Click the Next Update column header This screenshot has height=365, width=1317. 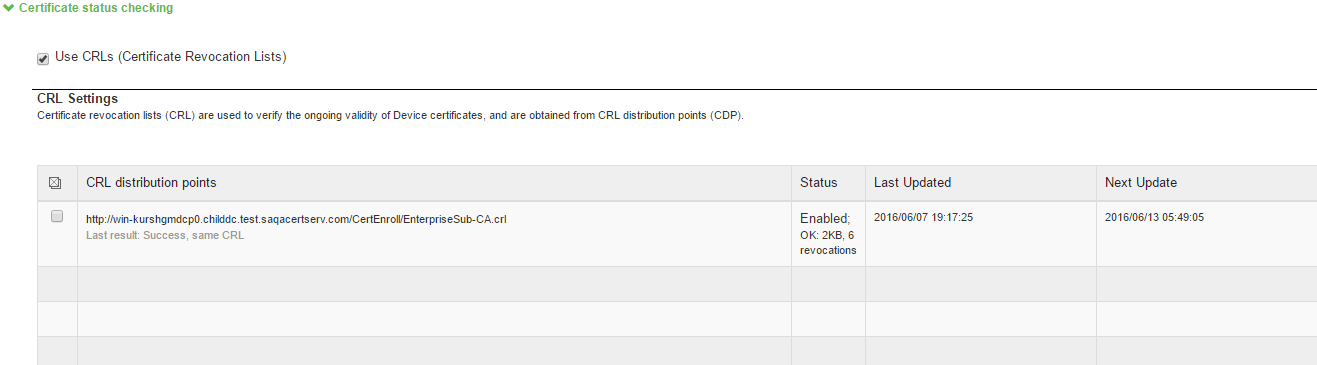point(1141,183)
